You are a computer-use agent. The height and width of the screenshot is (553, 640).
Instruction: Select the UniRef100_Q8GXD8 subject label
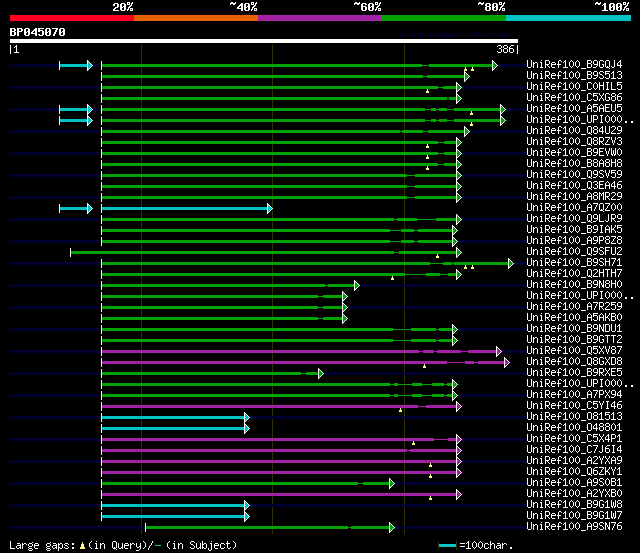(x=574, y=362)
